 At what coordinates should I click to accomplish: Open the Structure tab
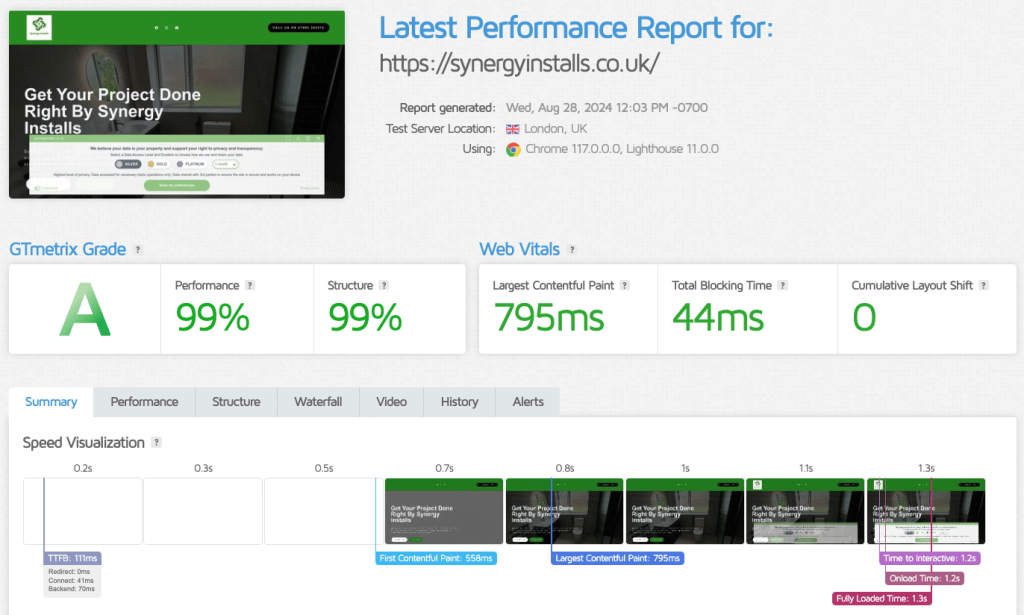236,402
